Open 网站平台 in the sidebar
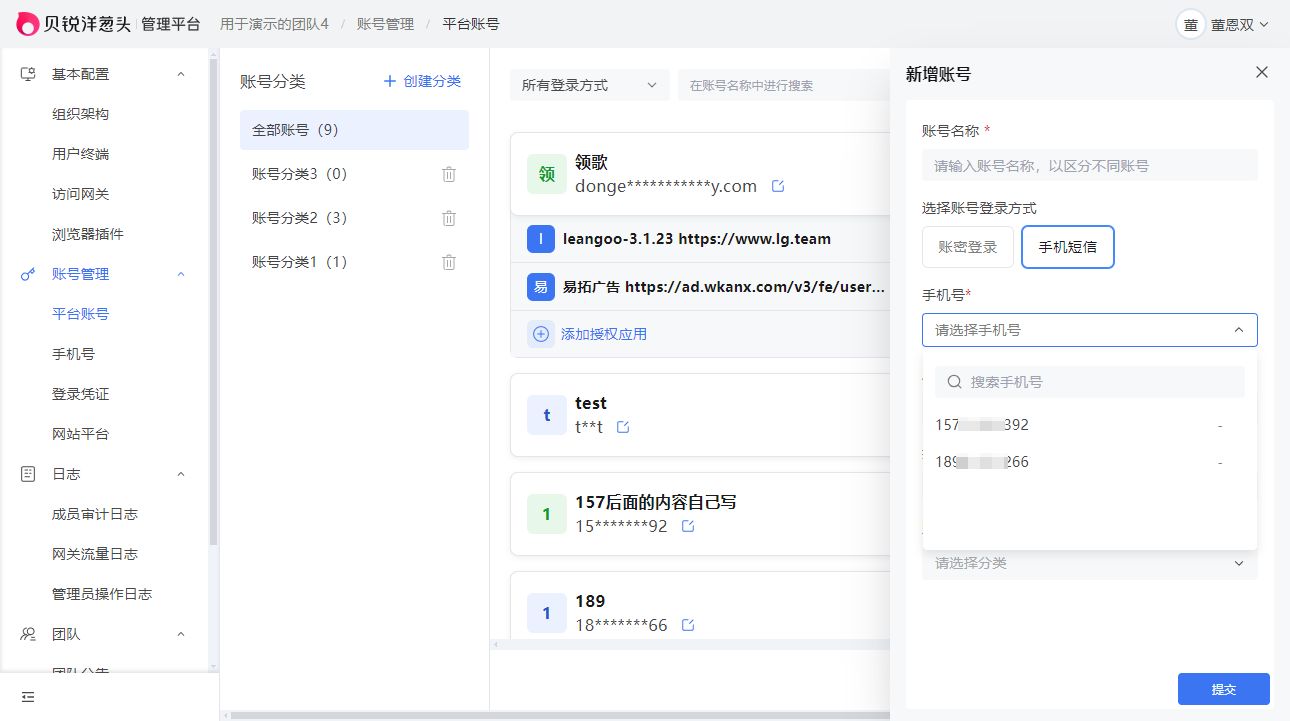This screenshot has width=1290, height=721. coord(80,434)
